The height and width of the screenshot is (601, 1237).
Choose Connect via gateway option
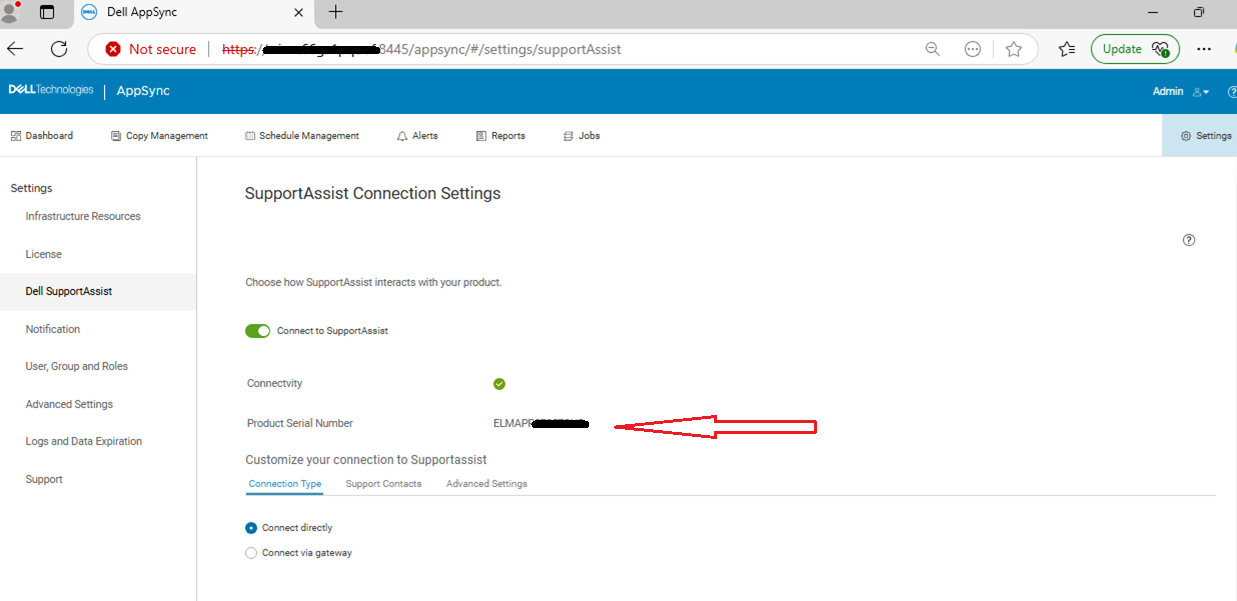(x=251, y=552)
